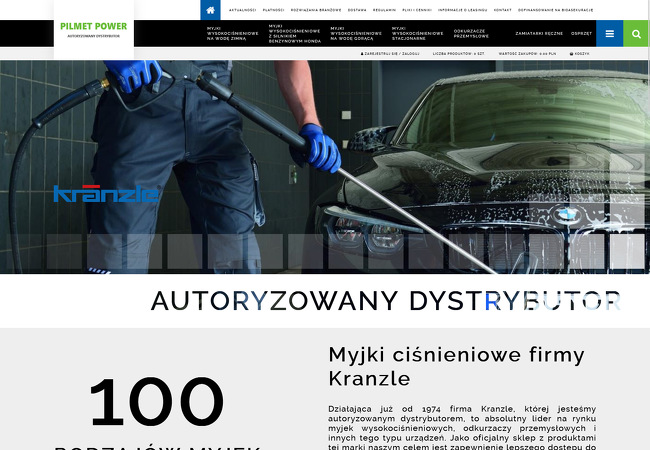Open Kontakt in the top menu
The width and height of the screenshot is (650, 450).
(x=502, y=10)
